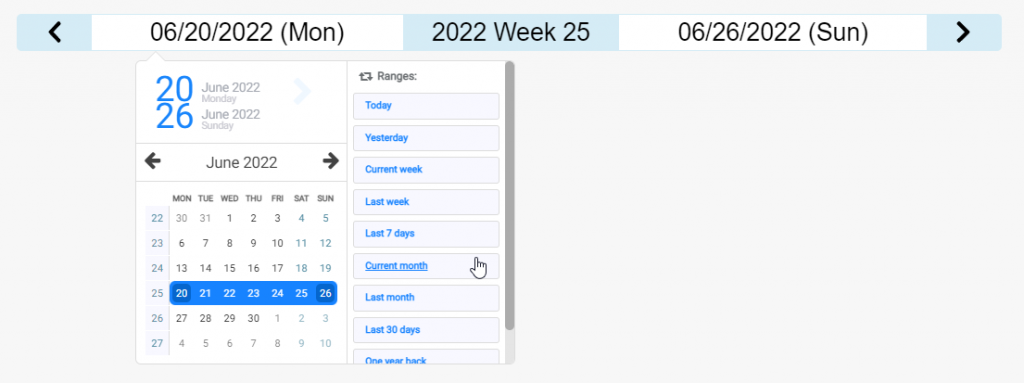Select week number 23 in the calendar
The width and height of the screenshot is (1024, 383).
[157, 243]
